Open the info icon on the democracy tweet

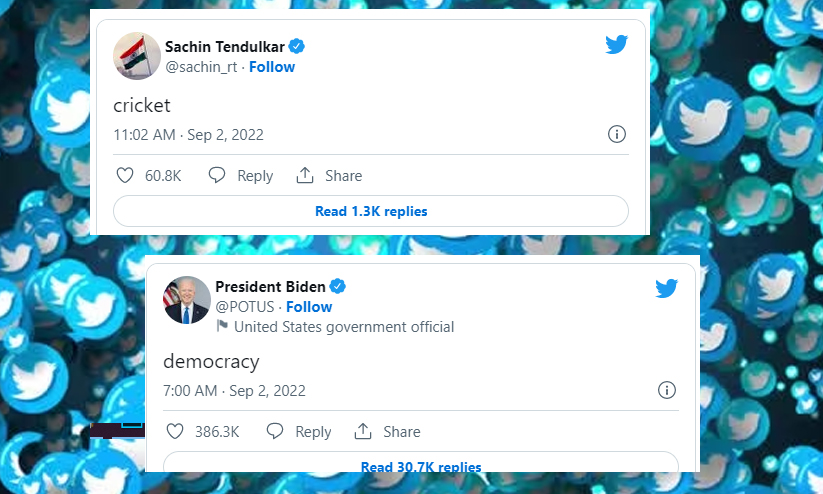(x=667, y=390)
